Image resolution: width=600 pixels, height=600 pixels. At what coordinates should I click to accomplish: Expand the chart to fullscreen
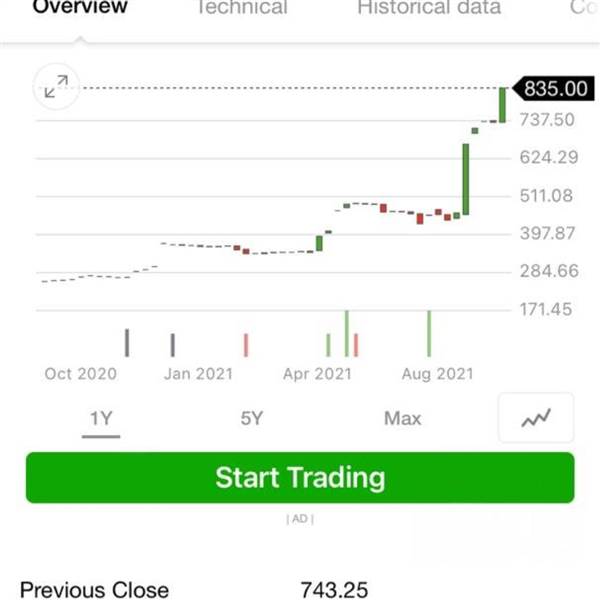click(x=56, y=87)
